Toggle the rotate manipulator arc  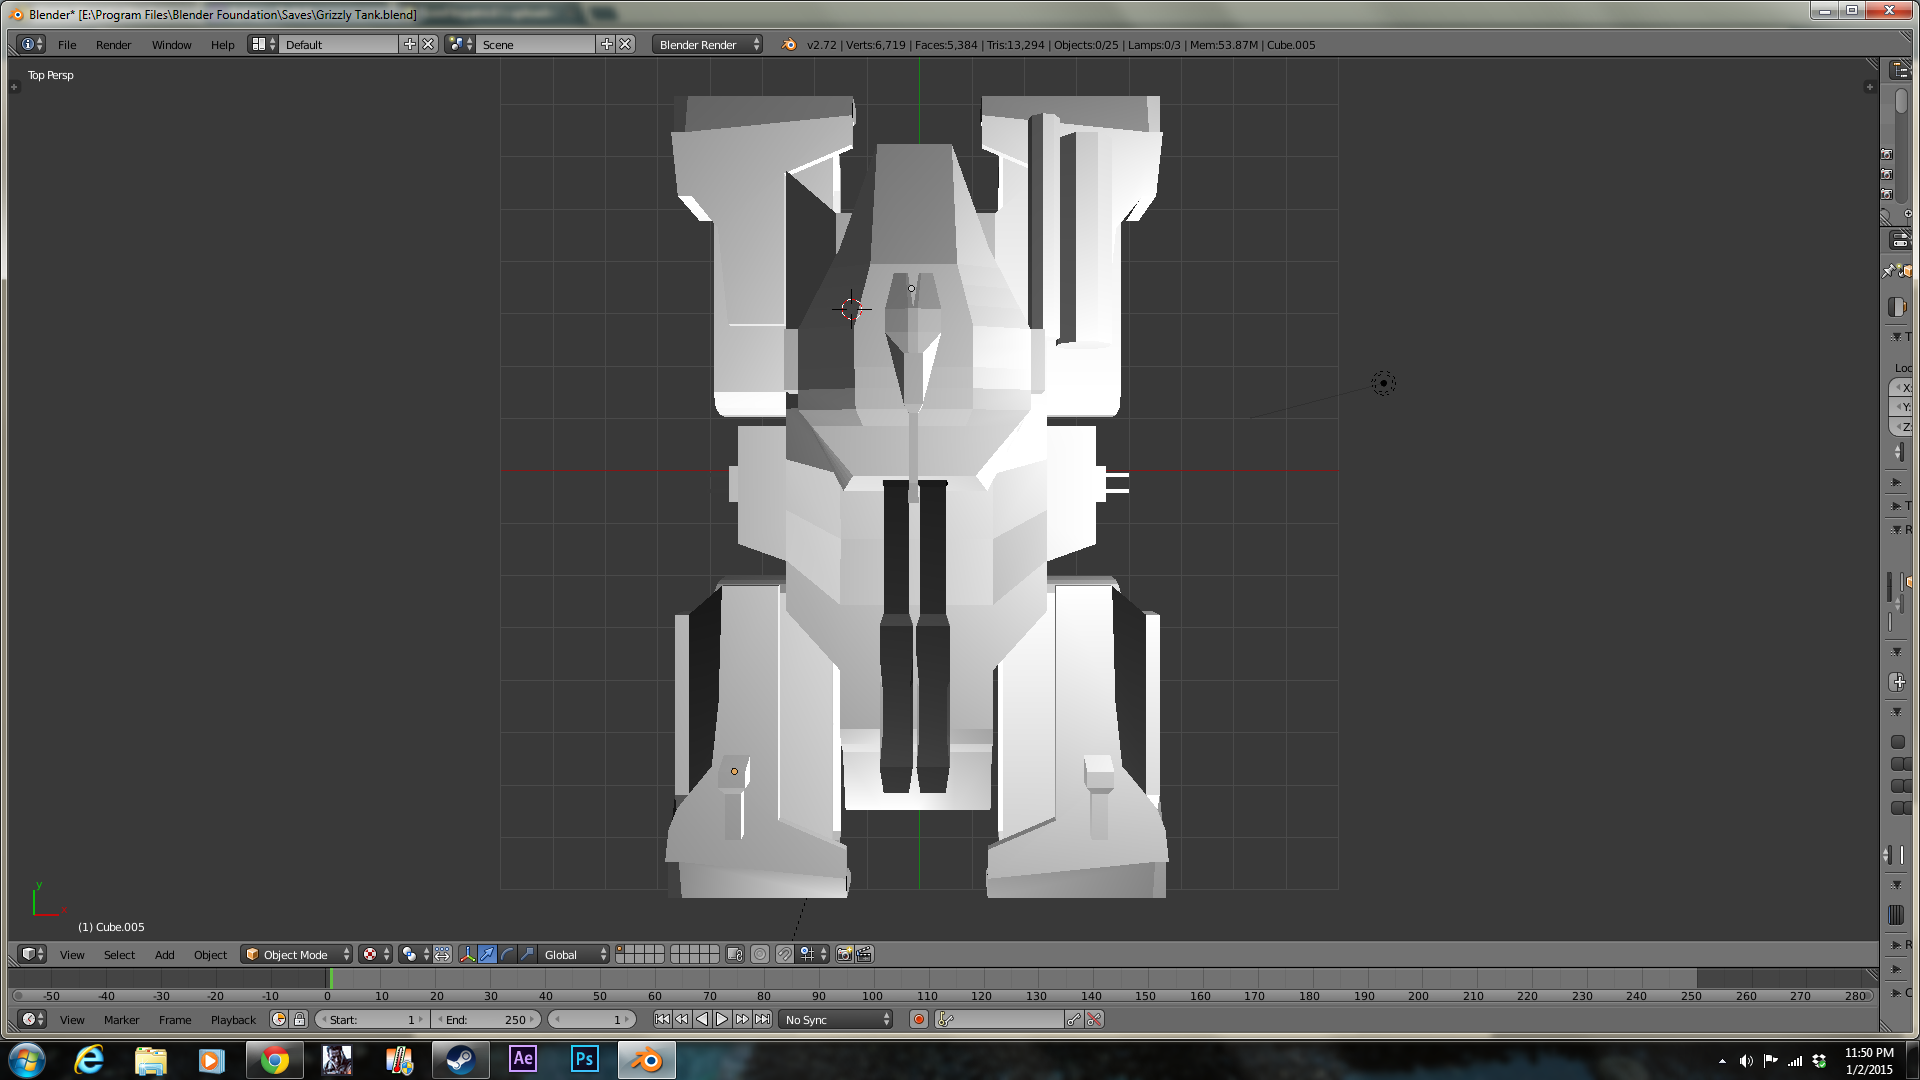pyautogui.click(x=507, y=954)
